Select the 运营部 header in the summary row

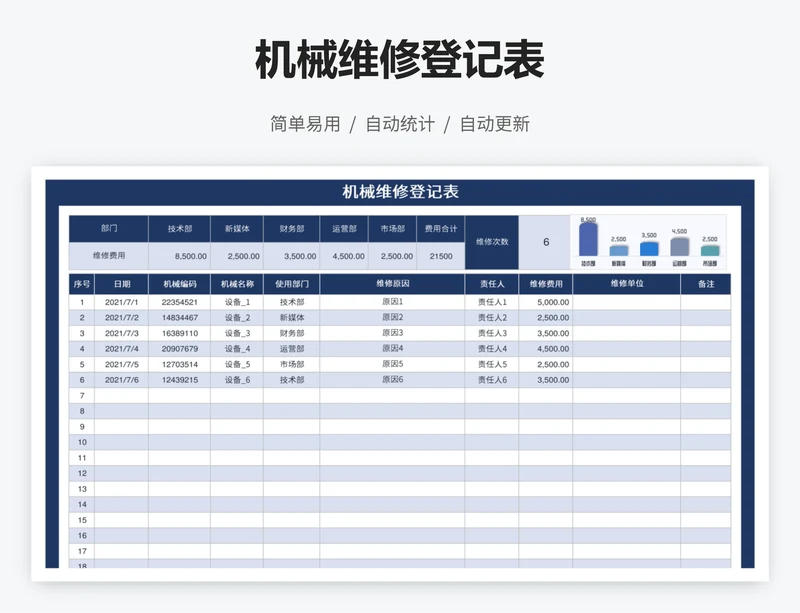point(344,229)
